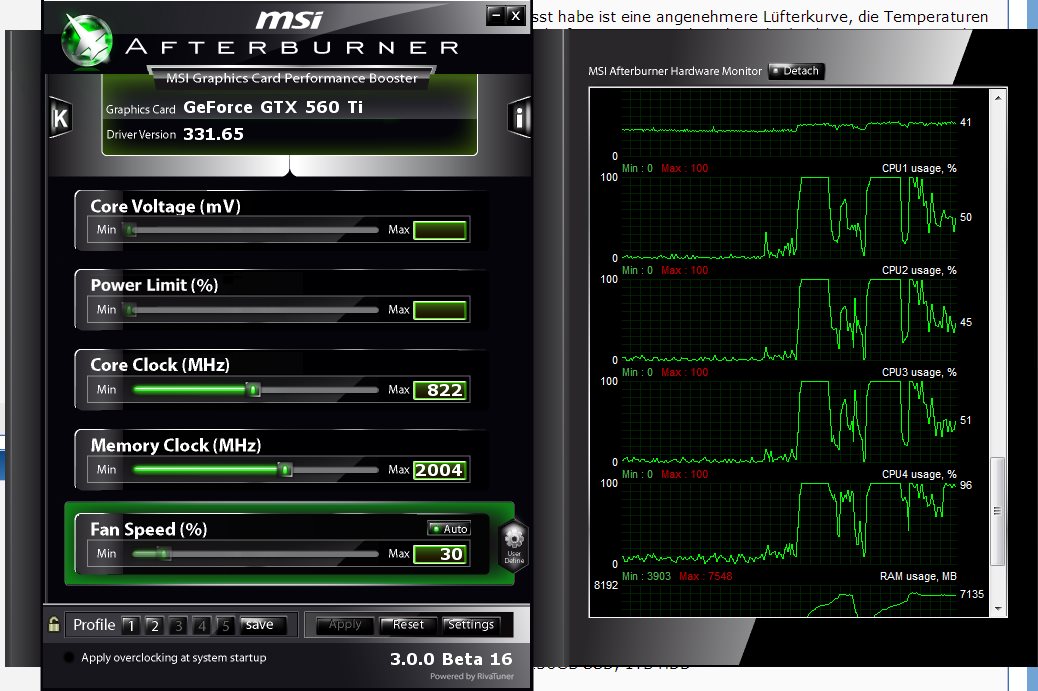Click the CPU1 usage graph
Screen dimensions: 1038x691
click(x=789, y=217)
